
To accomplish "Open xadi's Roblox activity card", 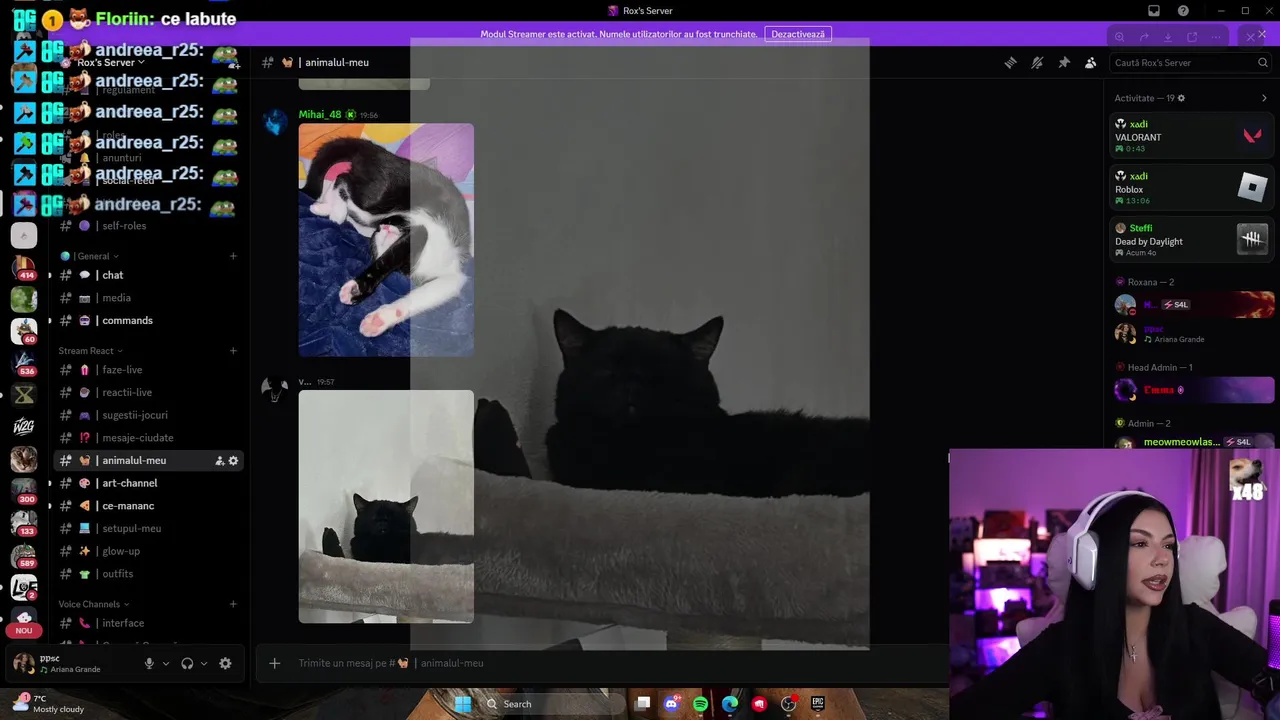I will coord(1192,188).
